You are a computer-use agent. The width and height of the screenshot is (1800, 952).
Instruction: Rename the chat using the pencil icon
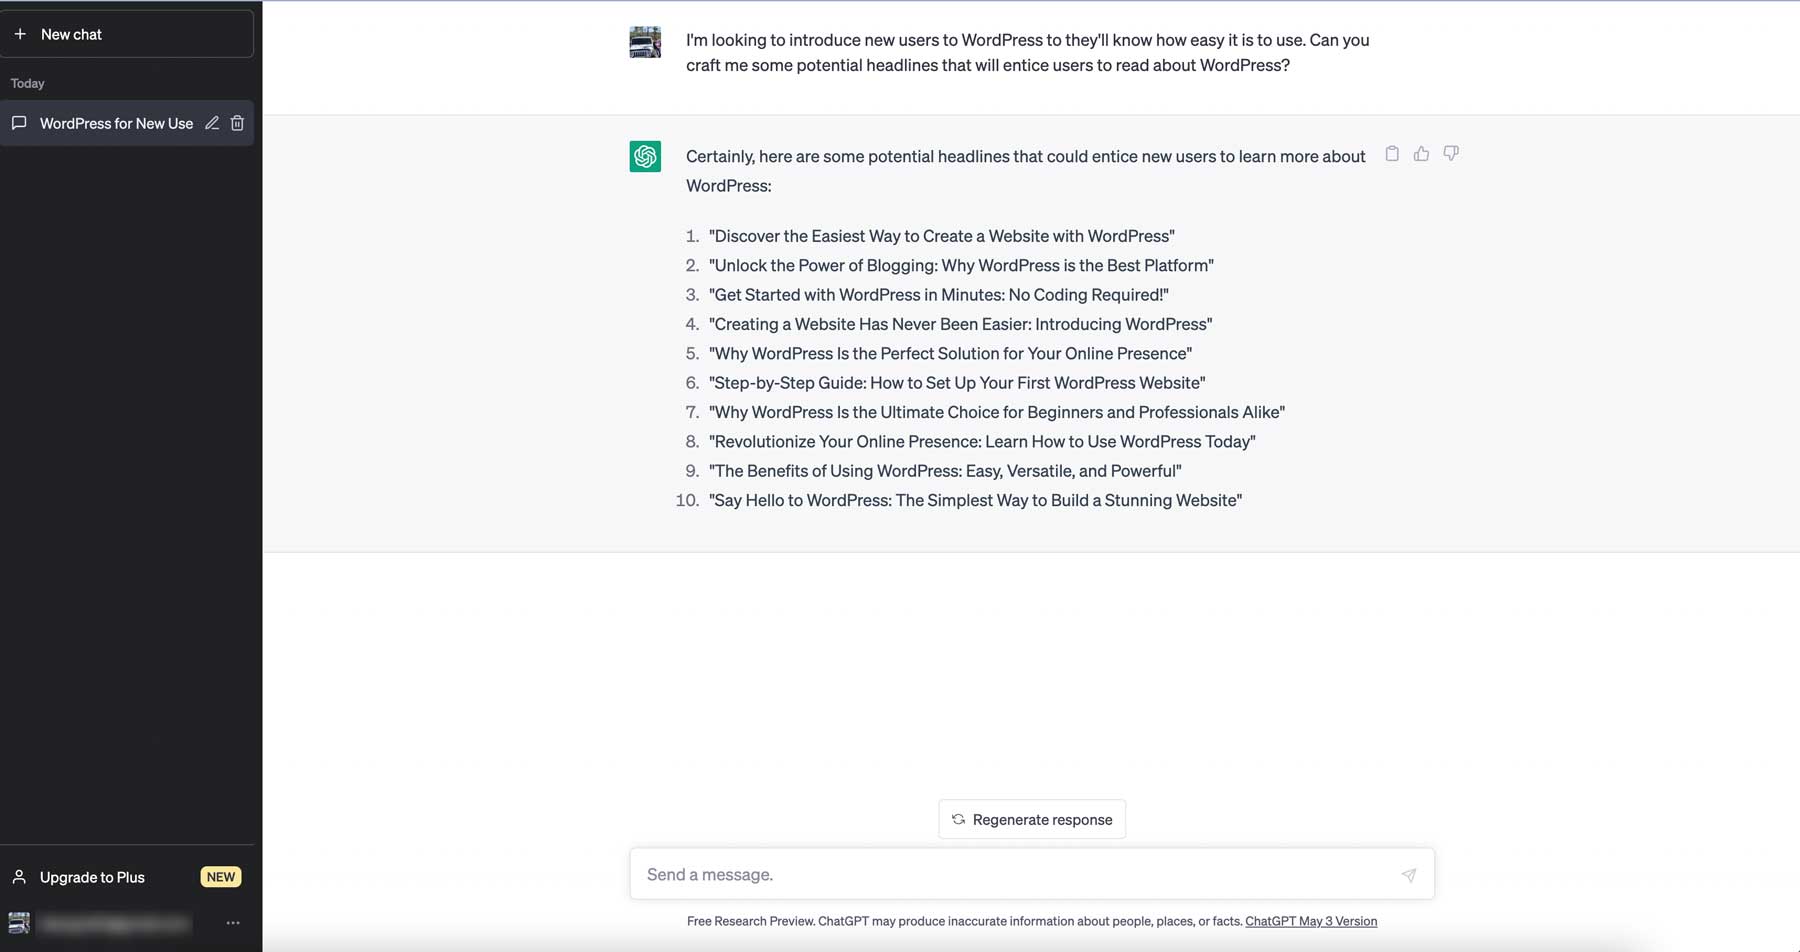click(x=212, y=123)
